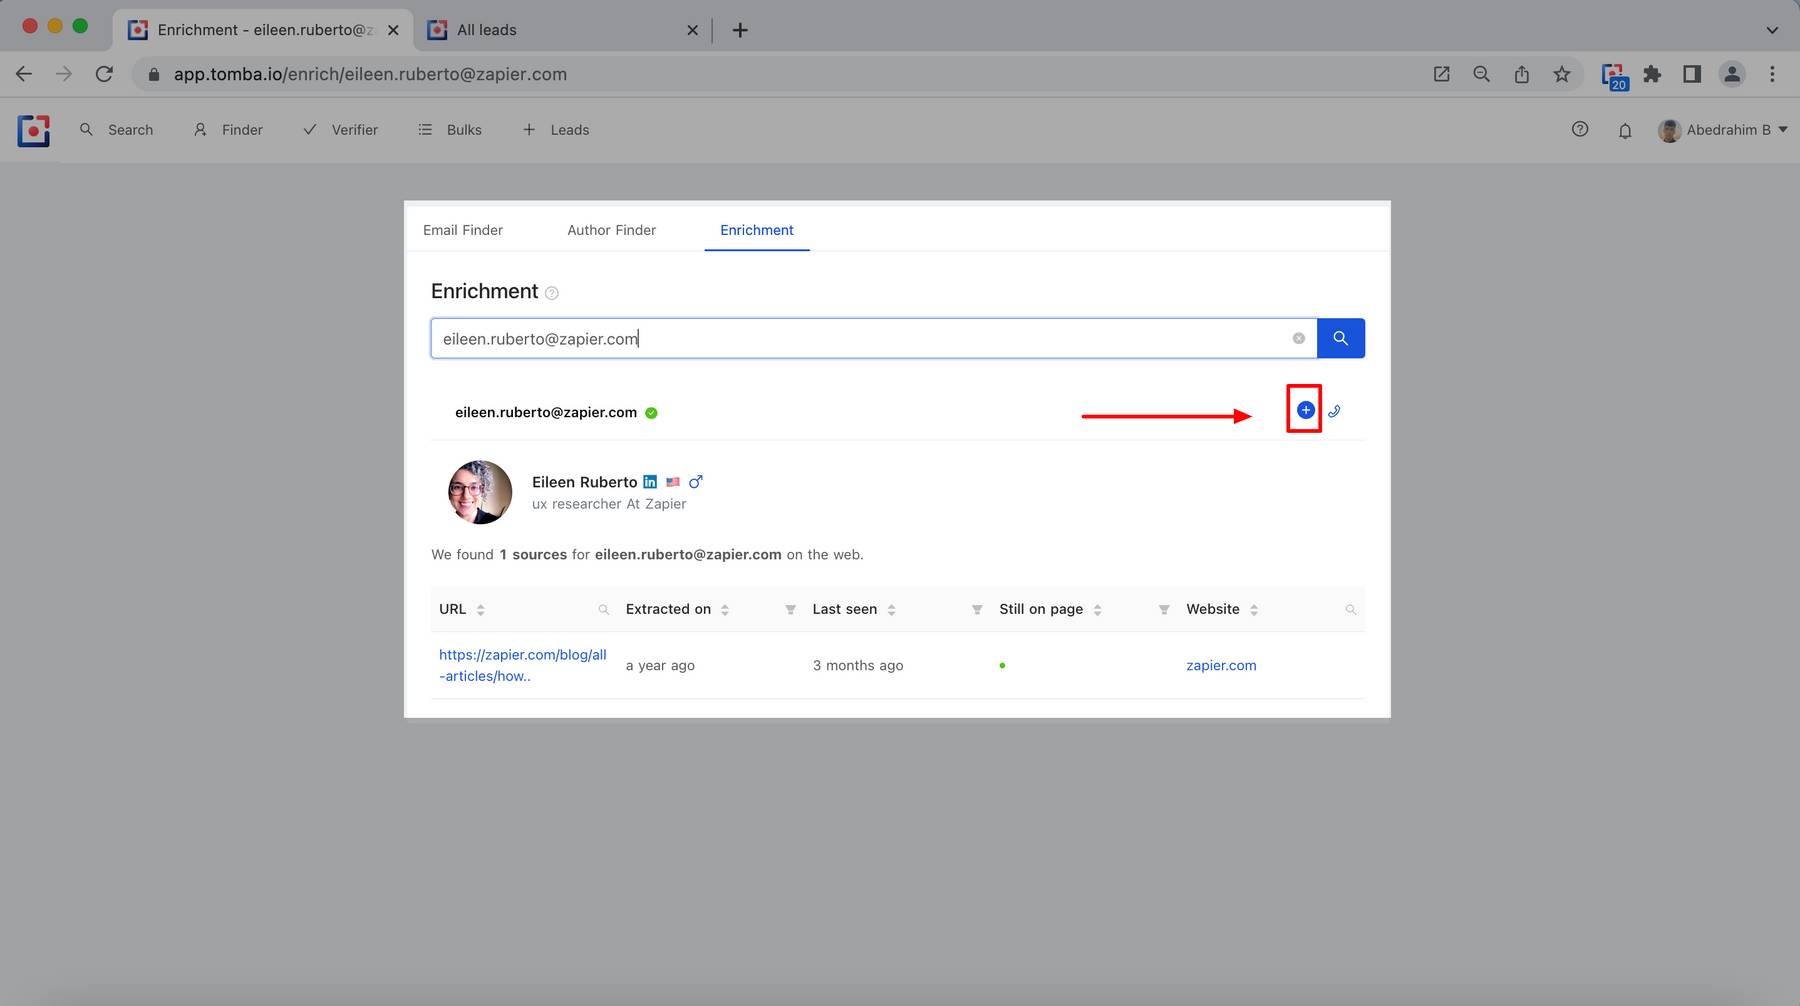Open the browser zoom magnifier icon
Screen dimensions: 1800x1006
click(1482, 74)
